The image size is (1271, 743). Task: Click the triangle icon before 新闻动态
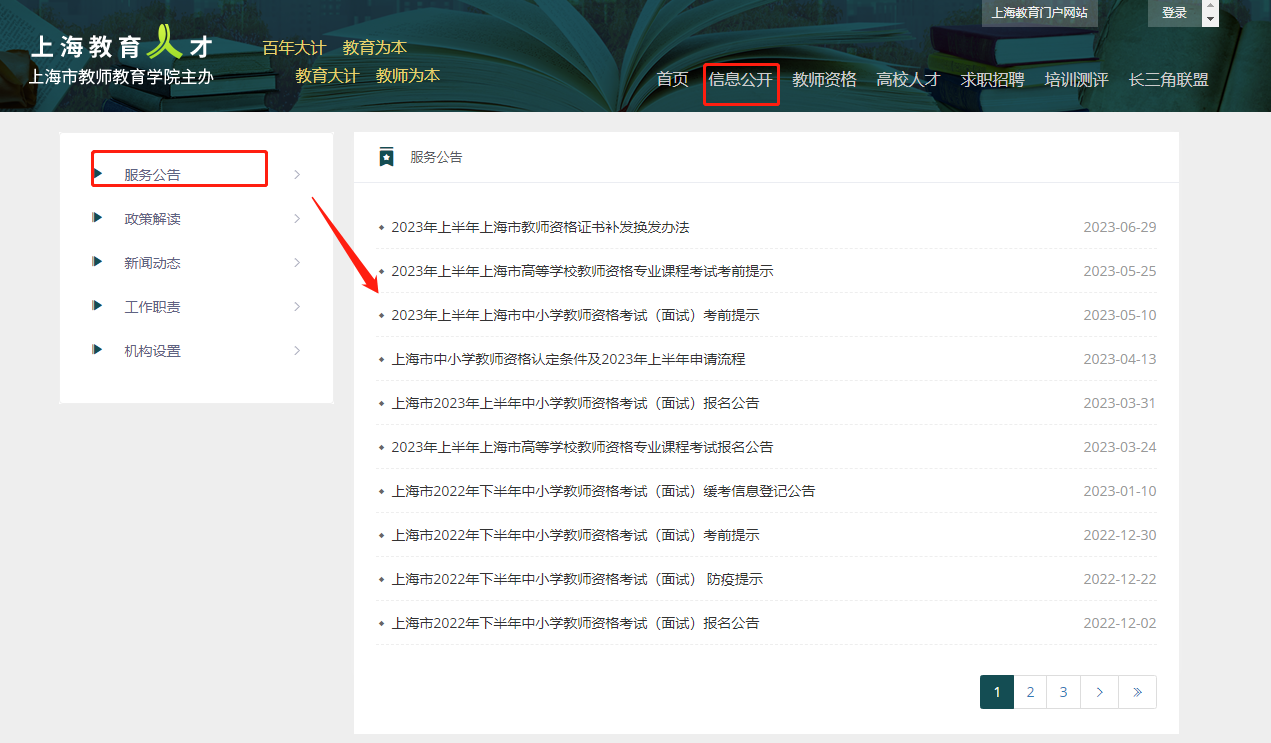(x=96, y=262)
